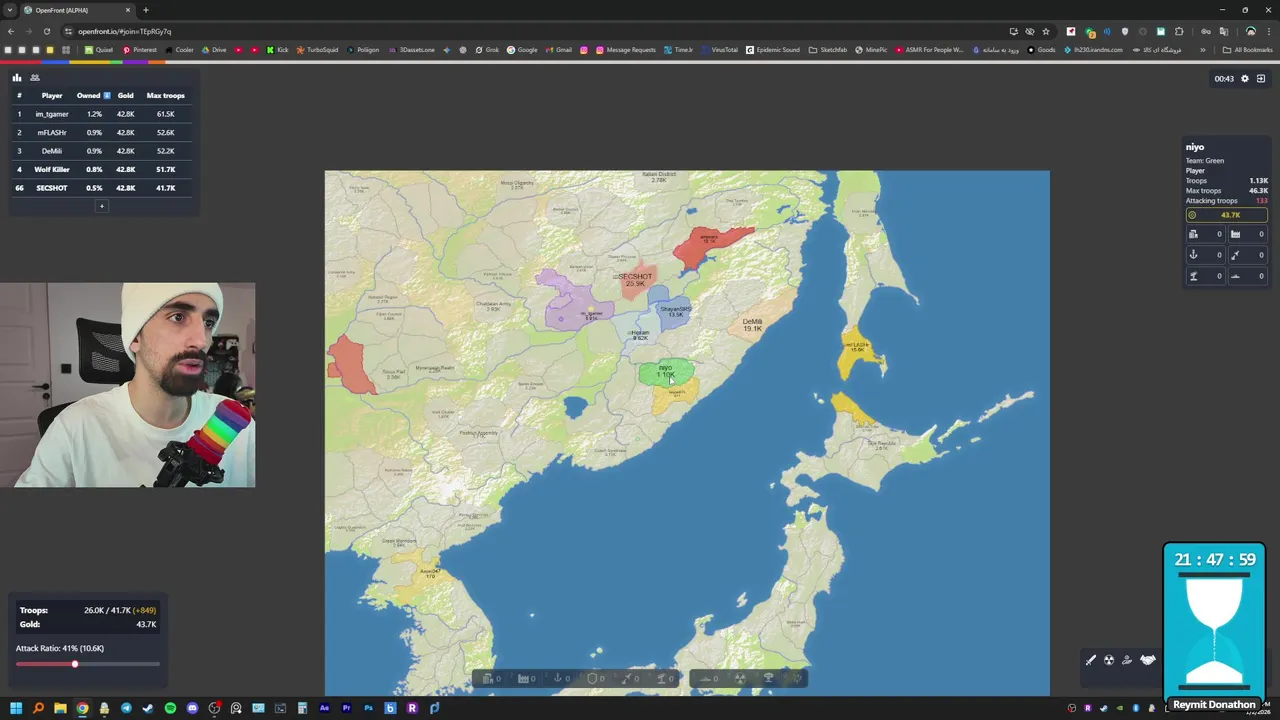Click the port anchor icon in player panel
The width and height of the screenshot is (1280, 720).
click(x=1193, y=255)
